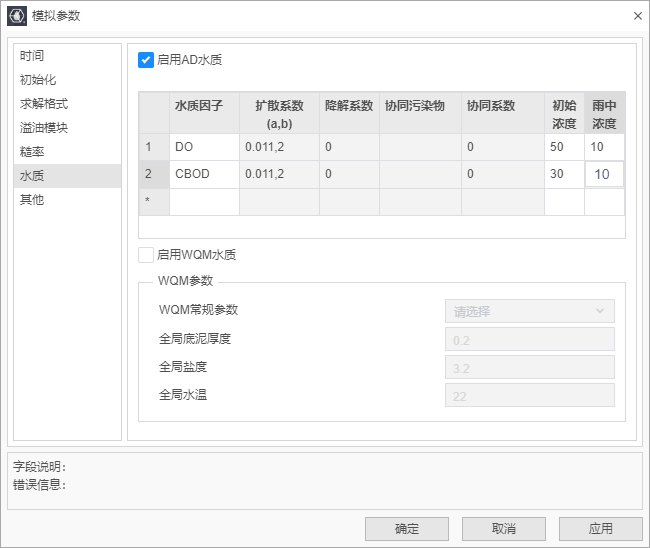This screenshot has width=650, height=548.
Task: Edit the CBOD 雨中浓度 cell
Action: (603, 175)
